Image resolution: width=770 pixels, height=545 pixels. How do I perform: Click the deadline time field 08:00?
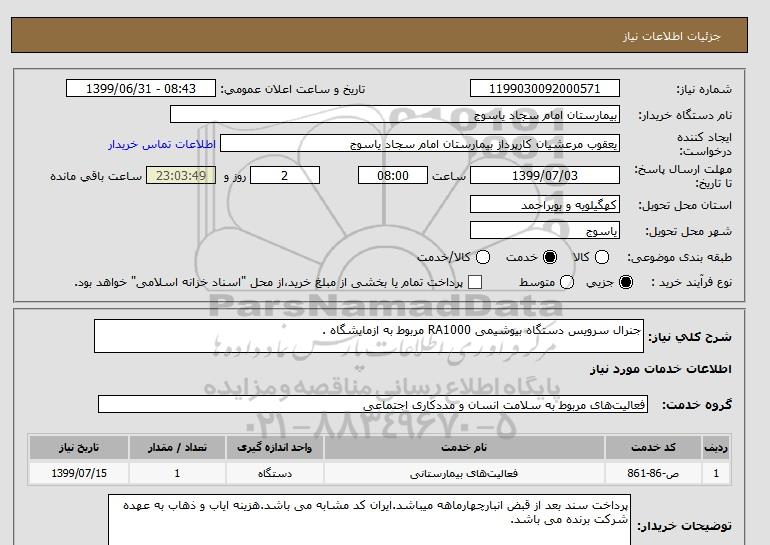click(393, 175)
